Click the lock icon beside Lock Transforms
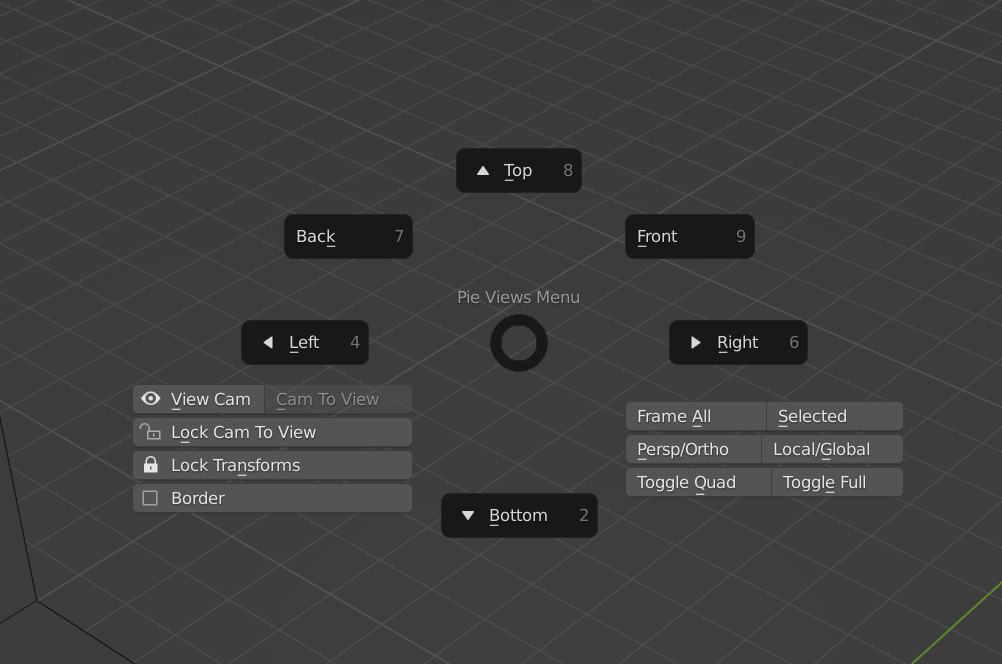This screenshot has width=1002, height=664. pyautogui.click(x=151, y=465)
